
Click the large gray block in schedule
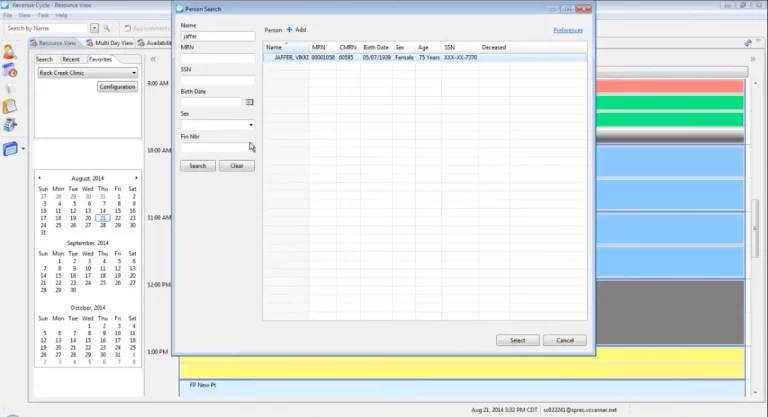pos(670,312)
